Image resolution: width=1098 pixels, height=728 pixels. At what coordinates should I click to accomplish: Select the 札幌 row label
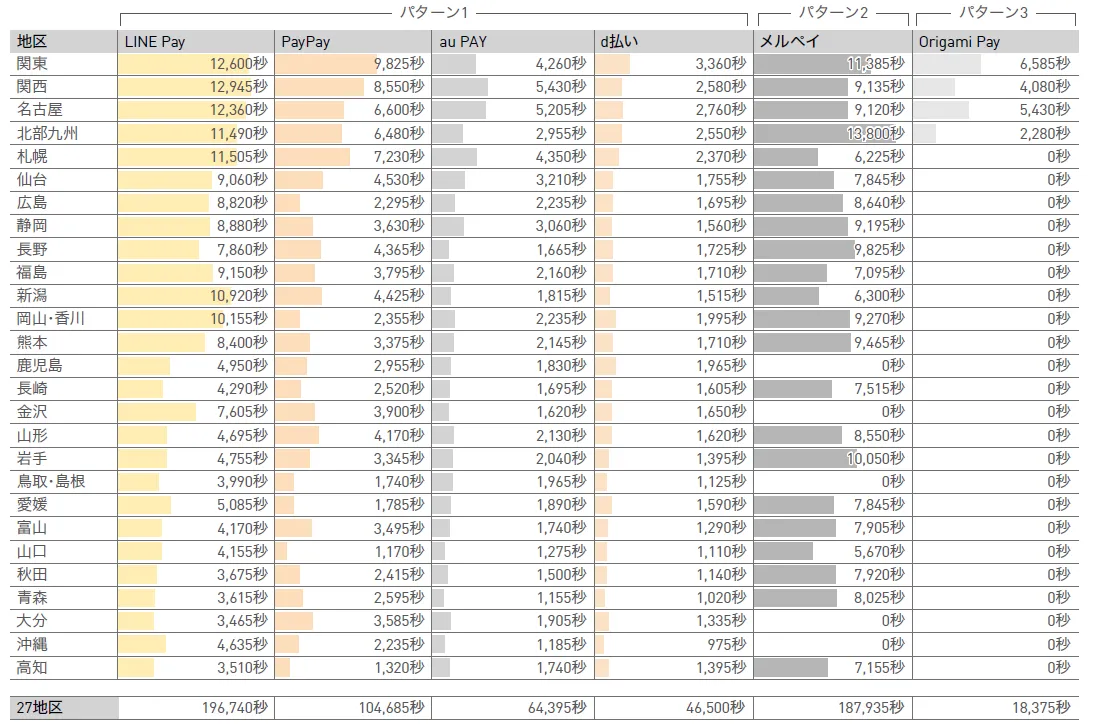pyautogui.click(x=32, y=156)
